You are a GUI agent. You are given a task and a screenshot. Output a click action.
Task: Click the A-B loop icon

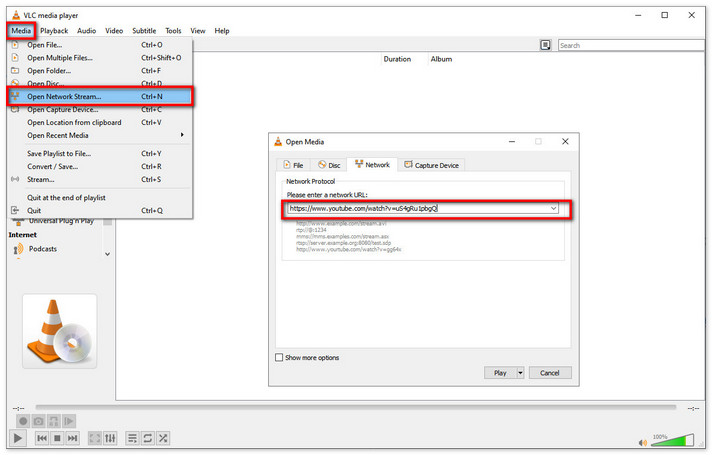pyautogui.click(x=54, y=421)
